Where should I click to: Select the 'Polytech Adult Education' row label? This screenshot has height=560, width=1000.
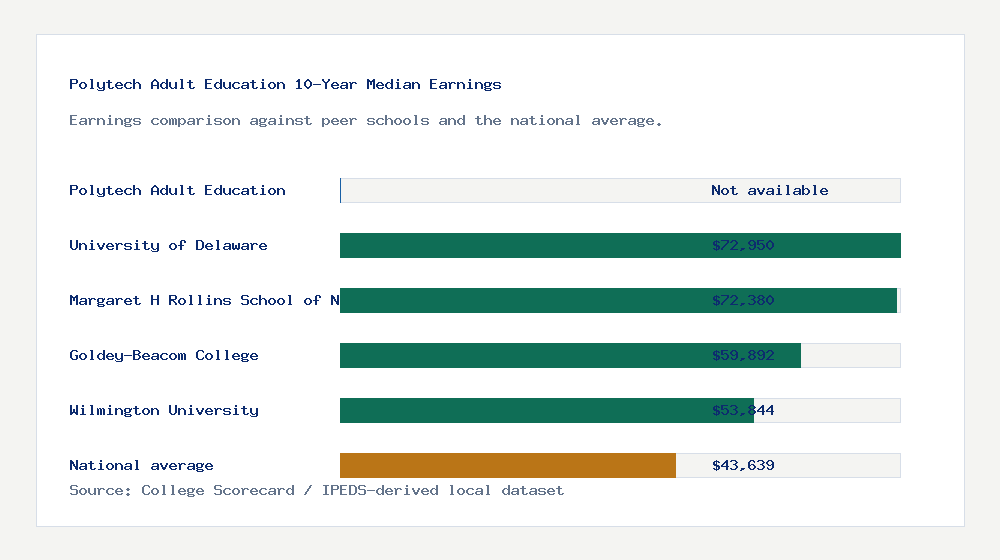point(177,190)
